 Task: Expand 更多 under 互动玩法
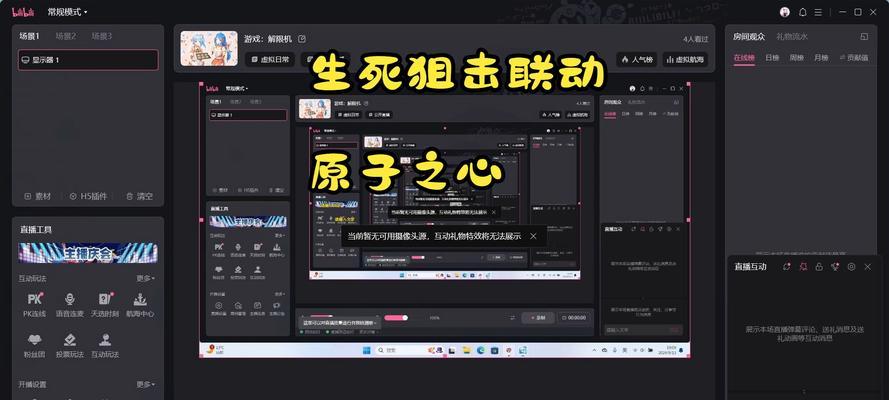click(146, 278)
